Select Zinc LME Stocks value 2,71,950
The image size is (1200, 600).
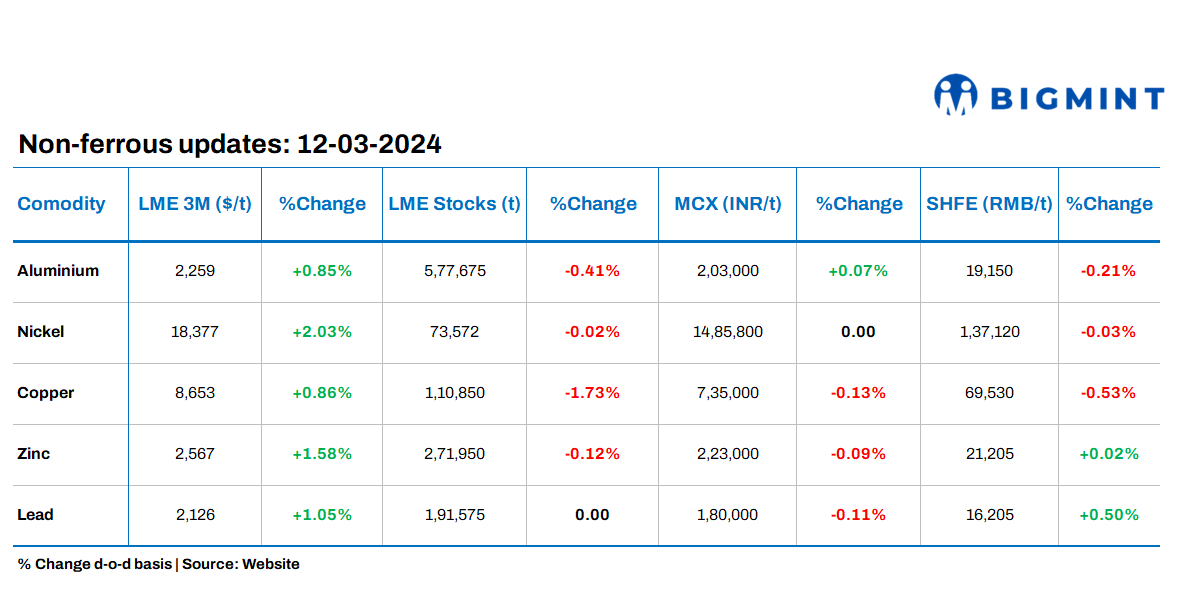pos(454,454)
